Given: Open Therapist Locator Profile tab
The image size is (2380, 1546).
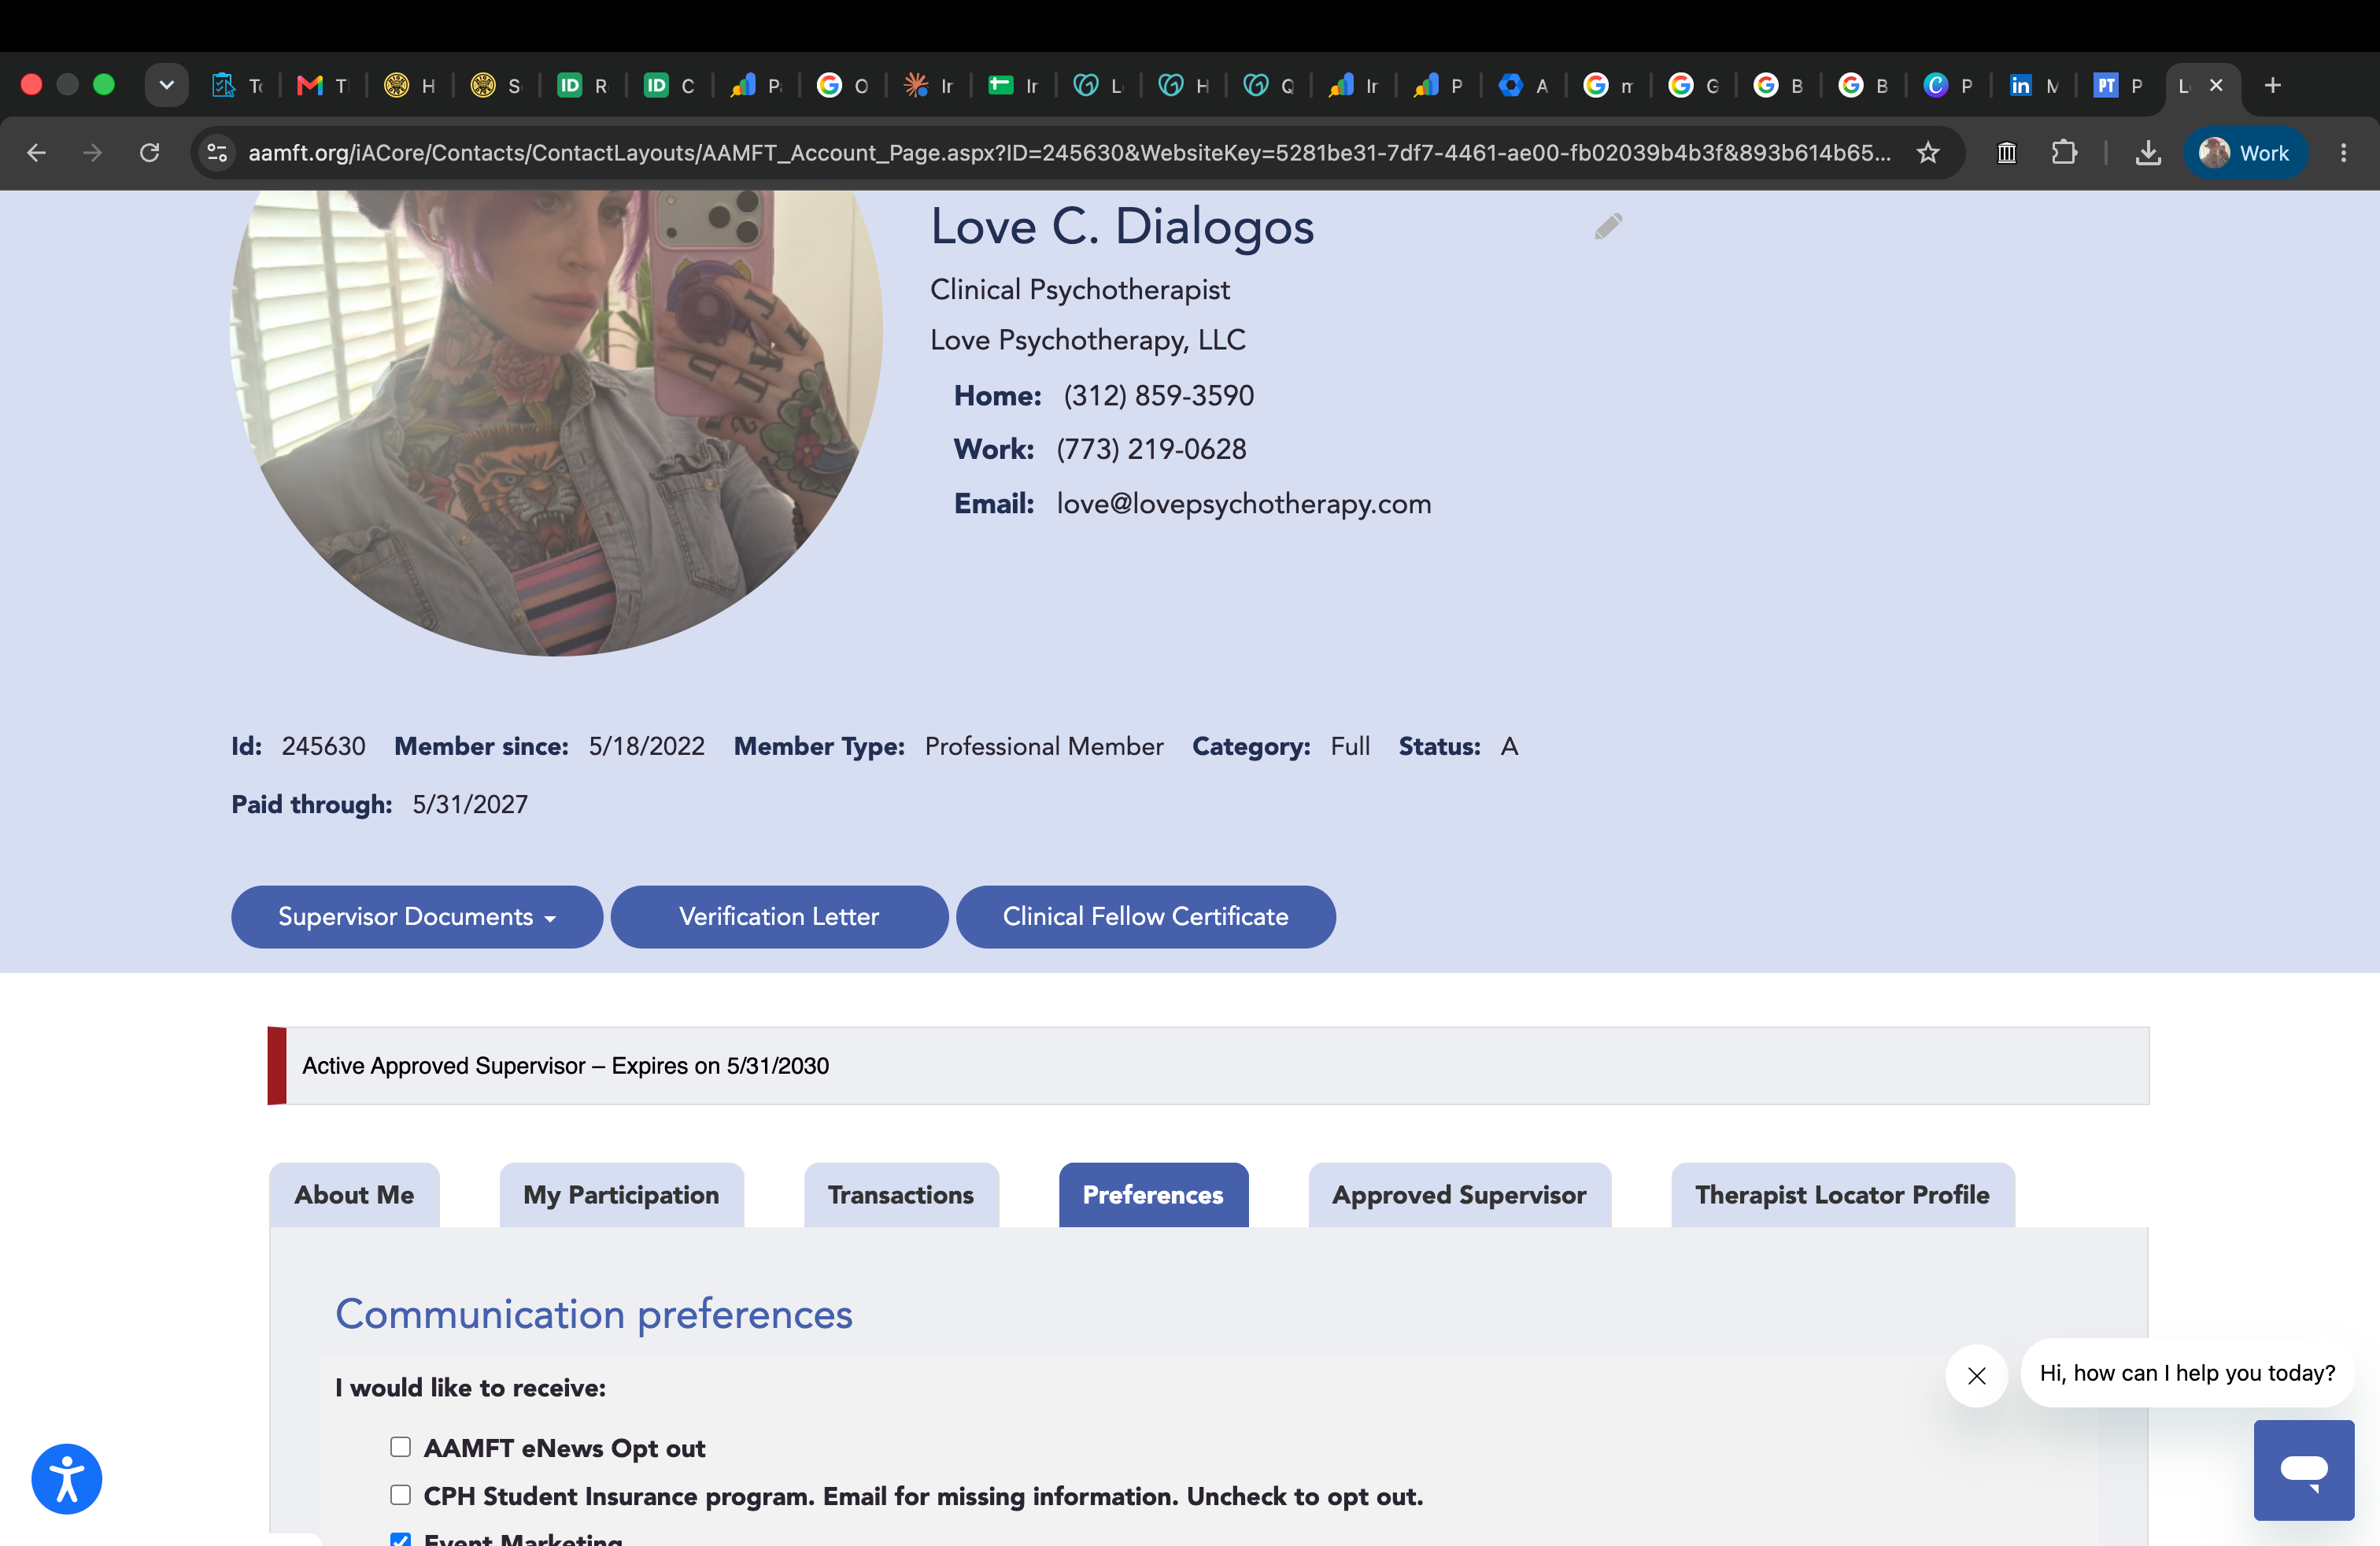Looking at the screenshot, I should pos(1842,1194).
